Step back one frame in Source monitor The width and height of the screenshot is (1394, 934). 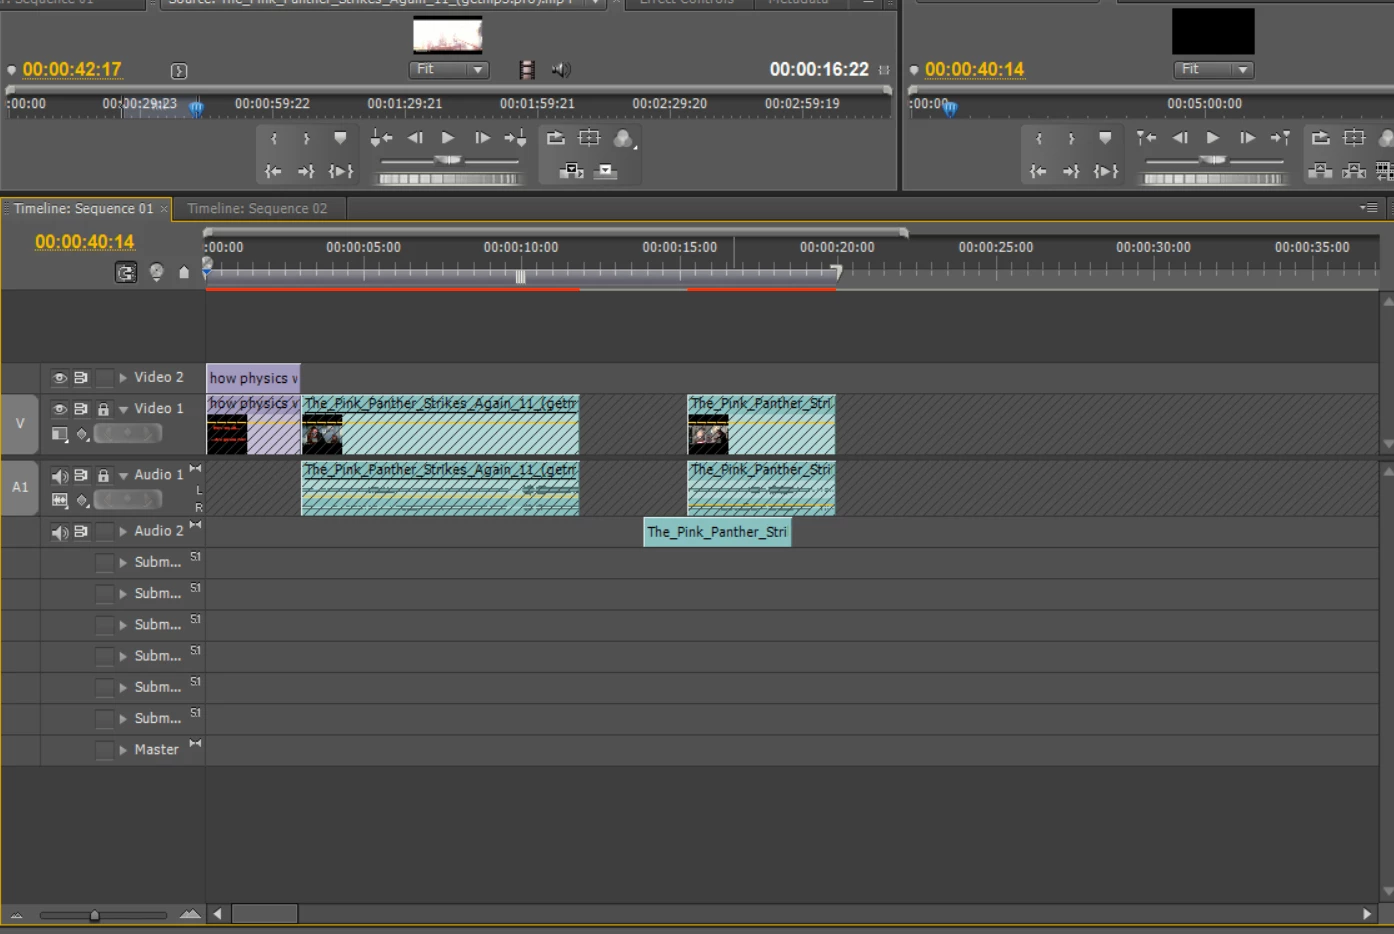[x=415, y=138]
